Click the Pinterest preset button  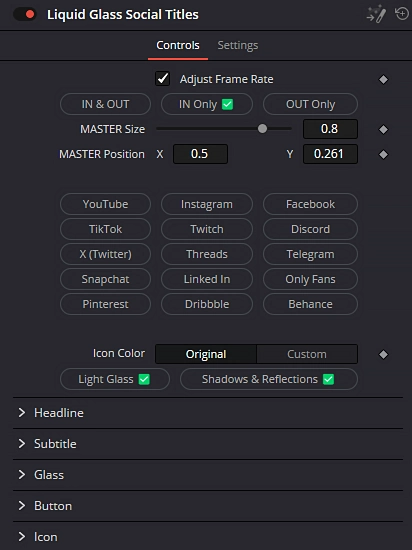click(x=106, y=304)
